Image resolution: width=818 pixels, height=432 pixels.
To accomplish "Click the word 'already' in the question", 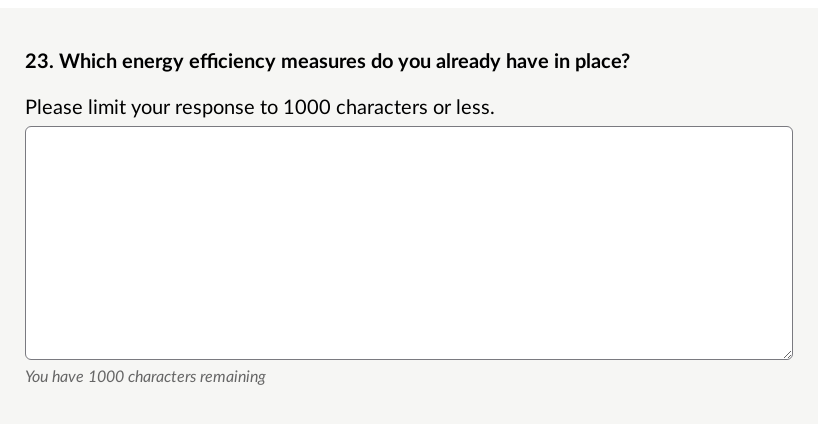I will pos(468,63).
